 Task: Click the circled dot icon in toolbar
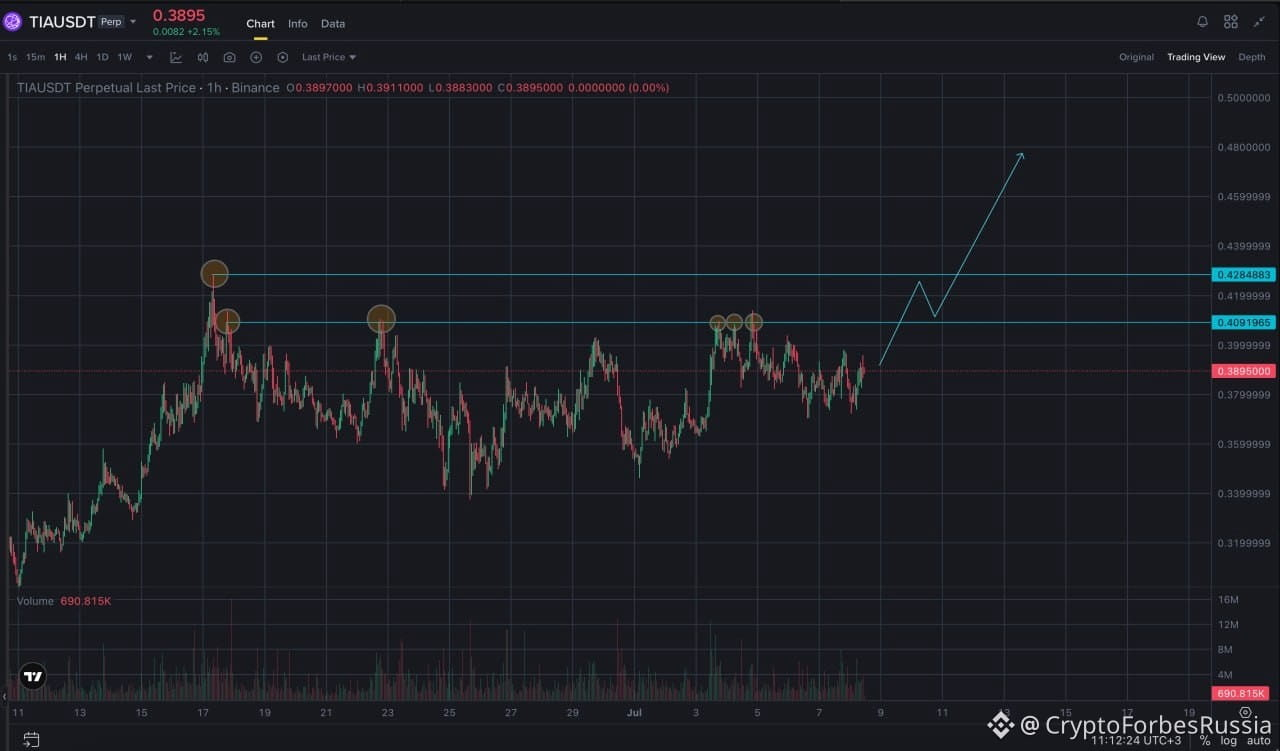pyautogui.click(x=283, y=57)
